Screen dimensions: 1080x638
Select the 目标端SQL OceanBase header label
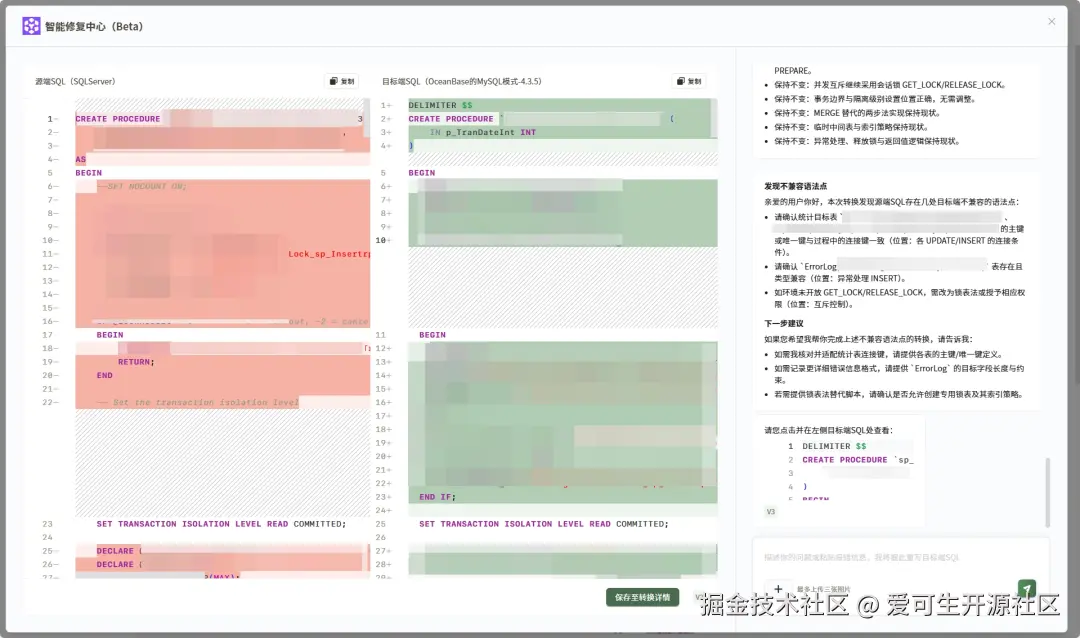click(461, 81)
